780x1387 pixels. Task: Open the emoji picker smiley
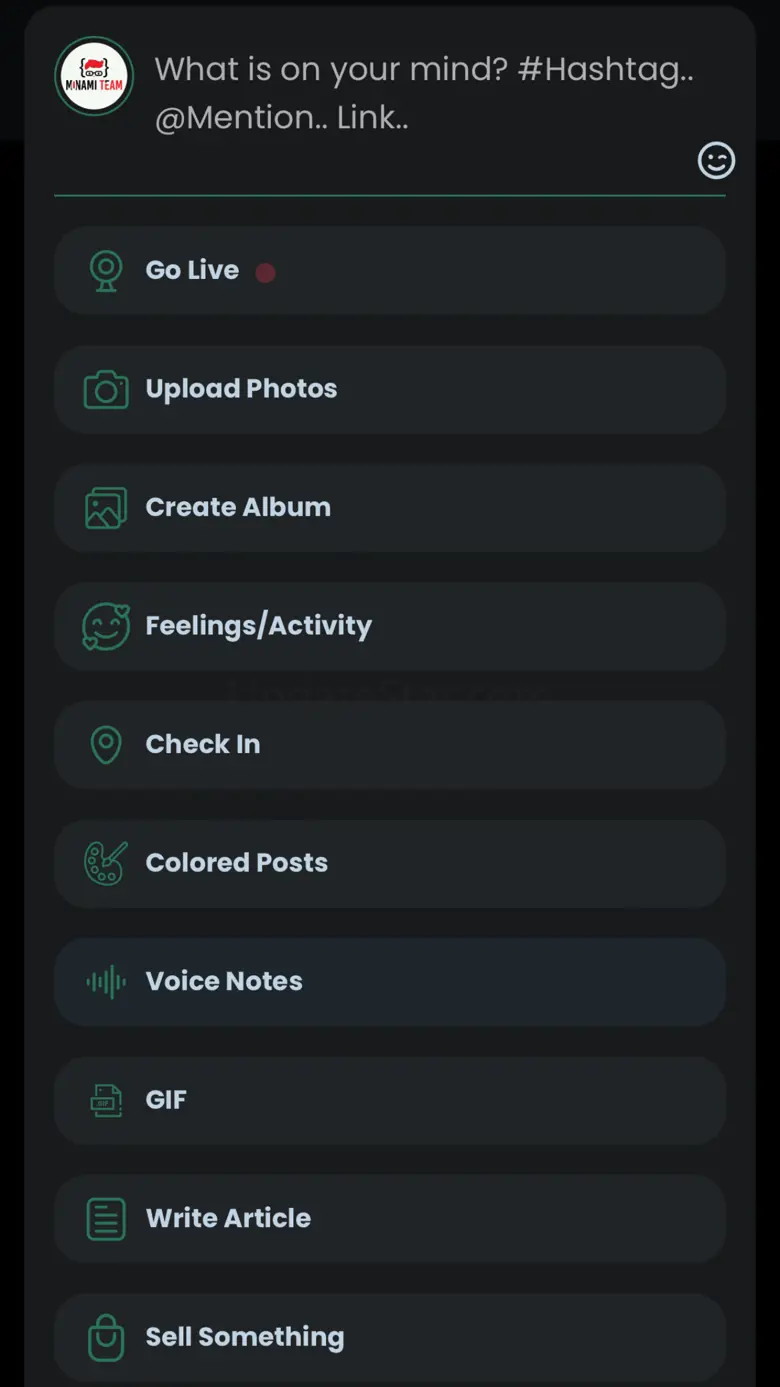[716, 161]
